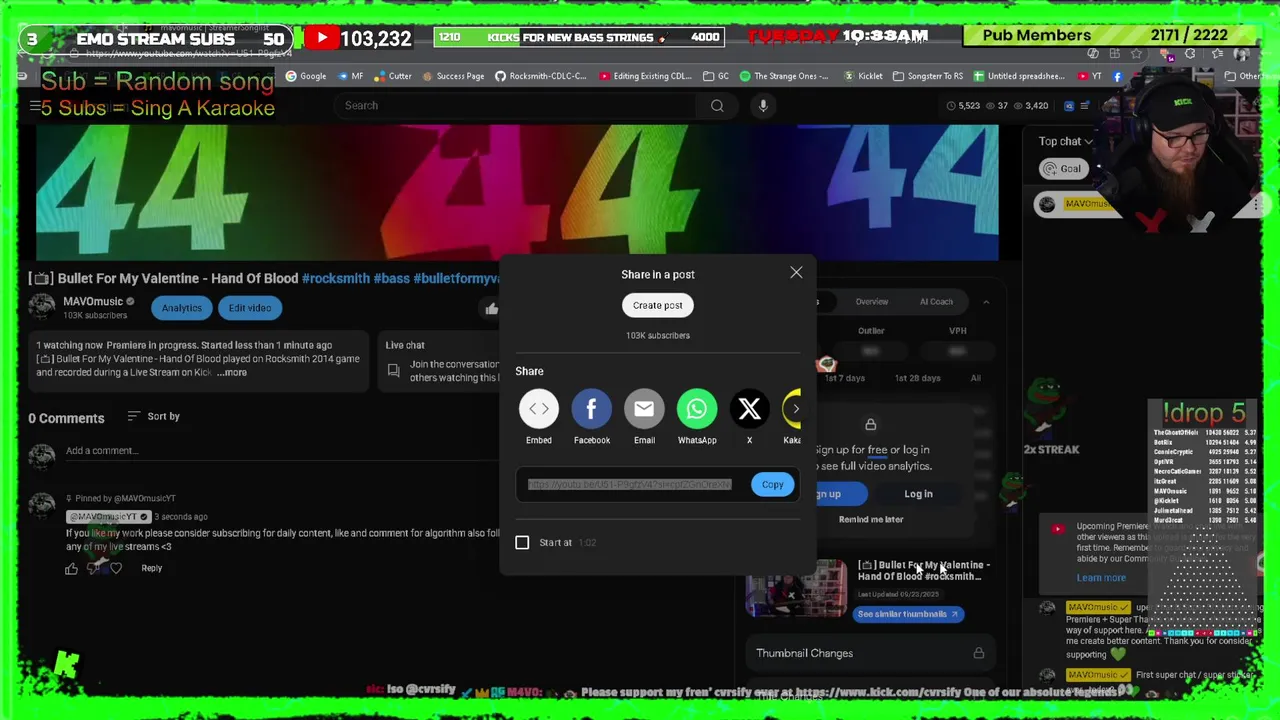The image size is (1280, 720).
Task: Open the YouTube hamburger menu
Action: click(34, 105)
